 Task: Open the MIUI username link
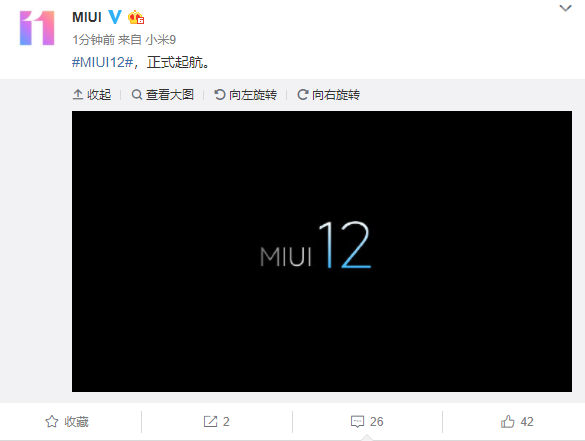click(87, 17)
